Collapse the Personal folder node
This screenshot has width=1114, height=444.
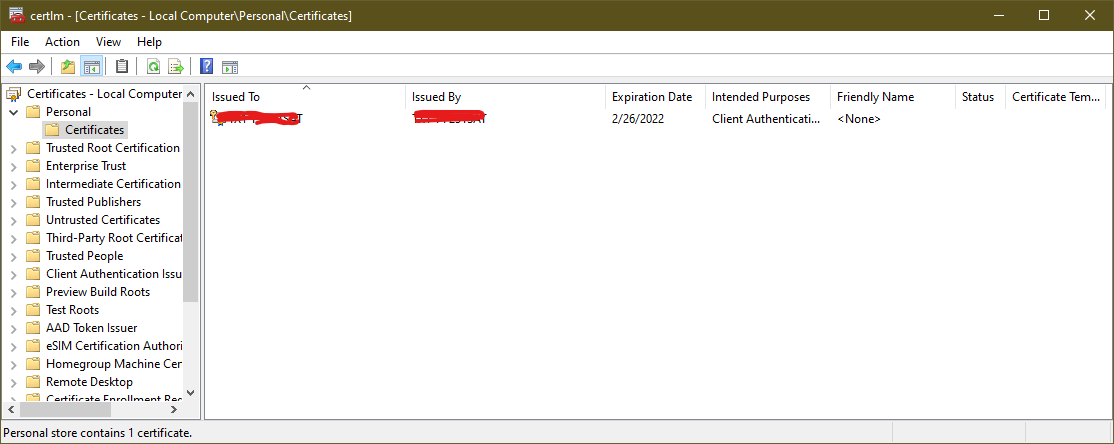[x=13, y=112]
